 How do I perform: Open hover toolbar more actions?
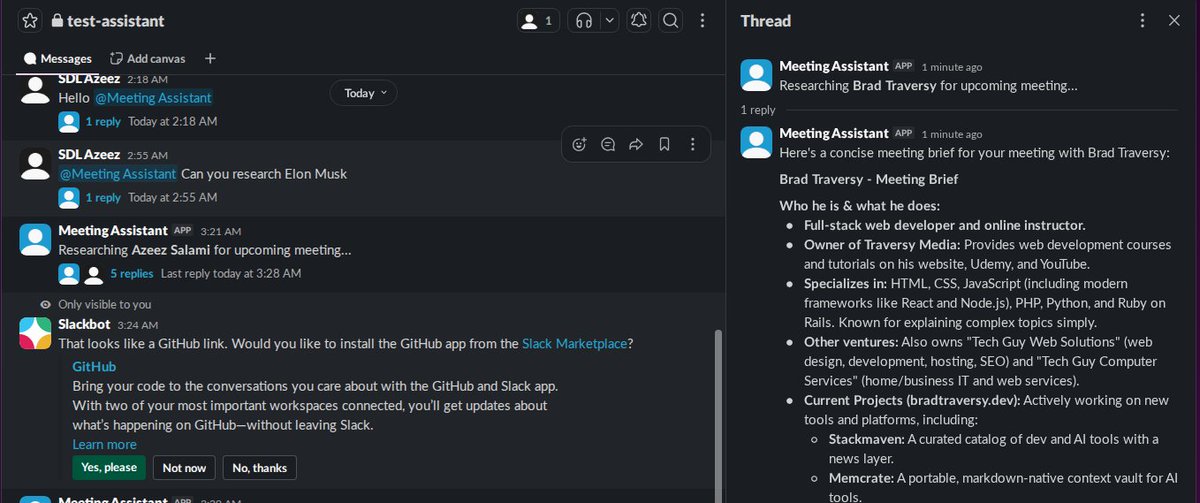(x=692, y=144)
